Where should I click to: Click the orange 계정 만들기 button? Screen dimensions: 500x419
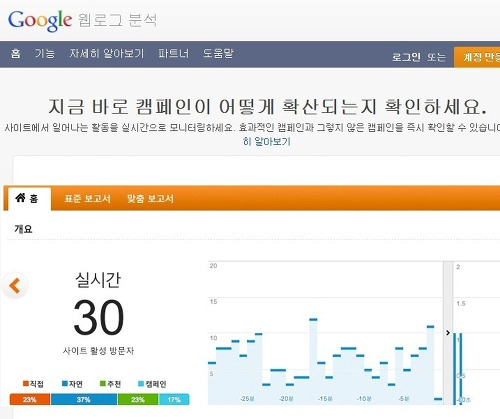click(477, 57)
